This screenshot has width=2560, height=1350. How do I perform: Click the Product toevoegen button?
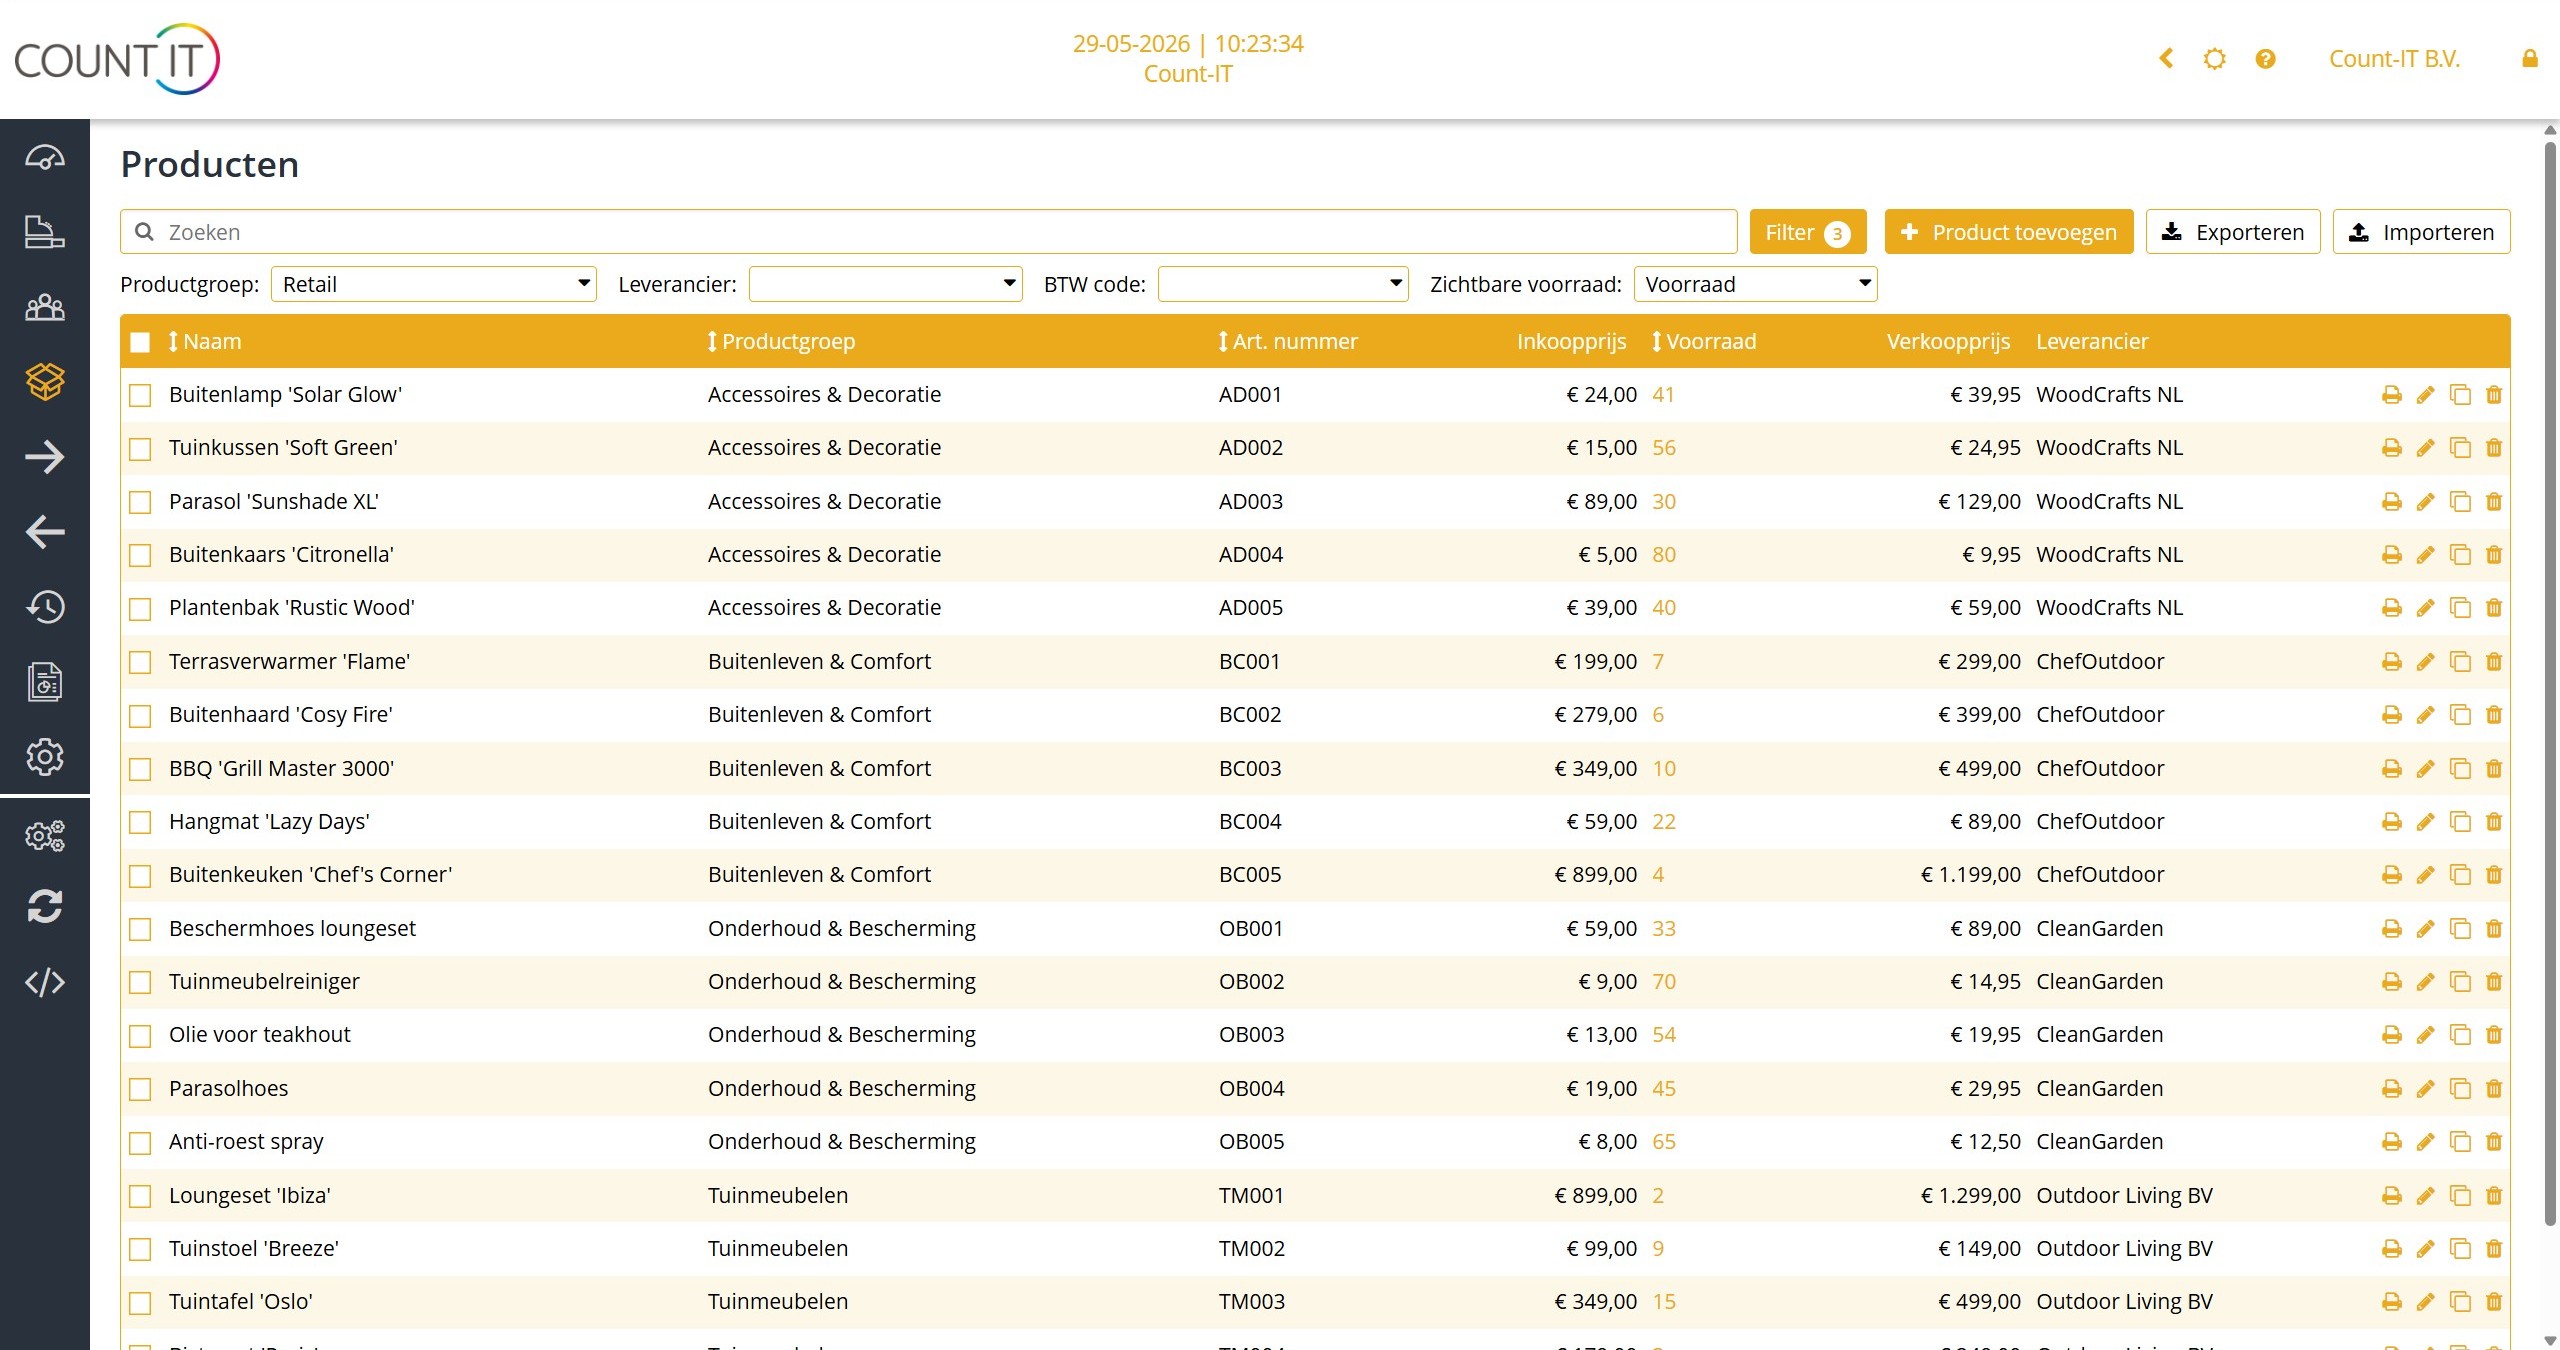click(2009, 232)
